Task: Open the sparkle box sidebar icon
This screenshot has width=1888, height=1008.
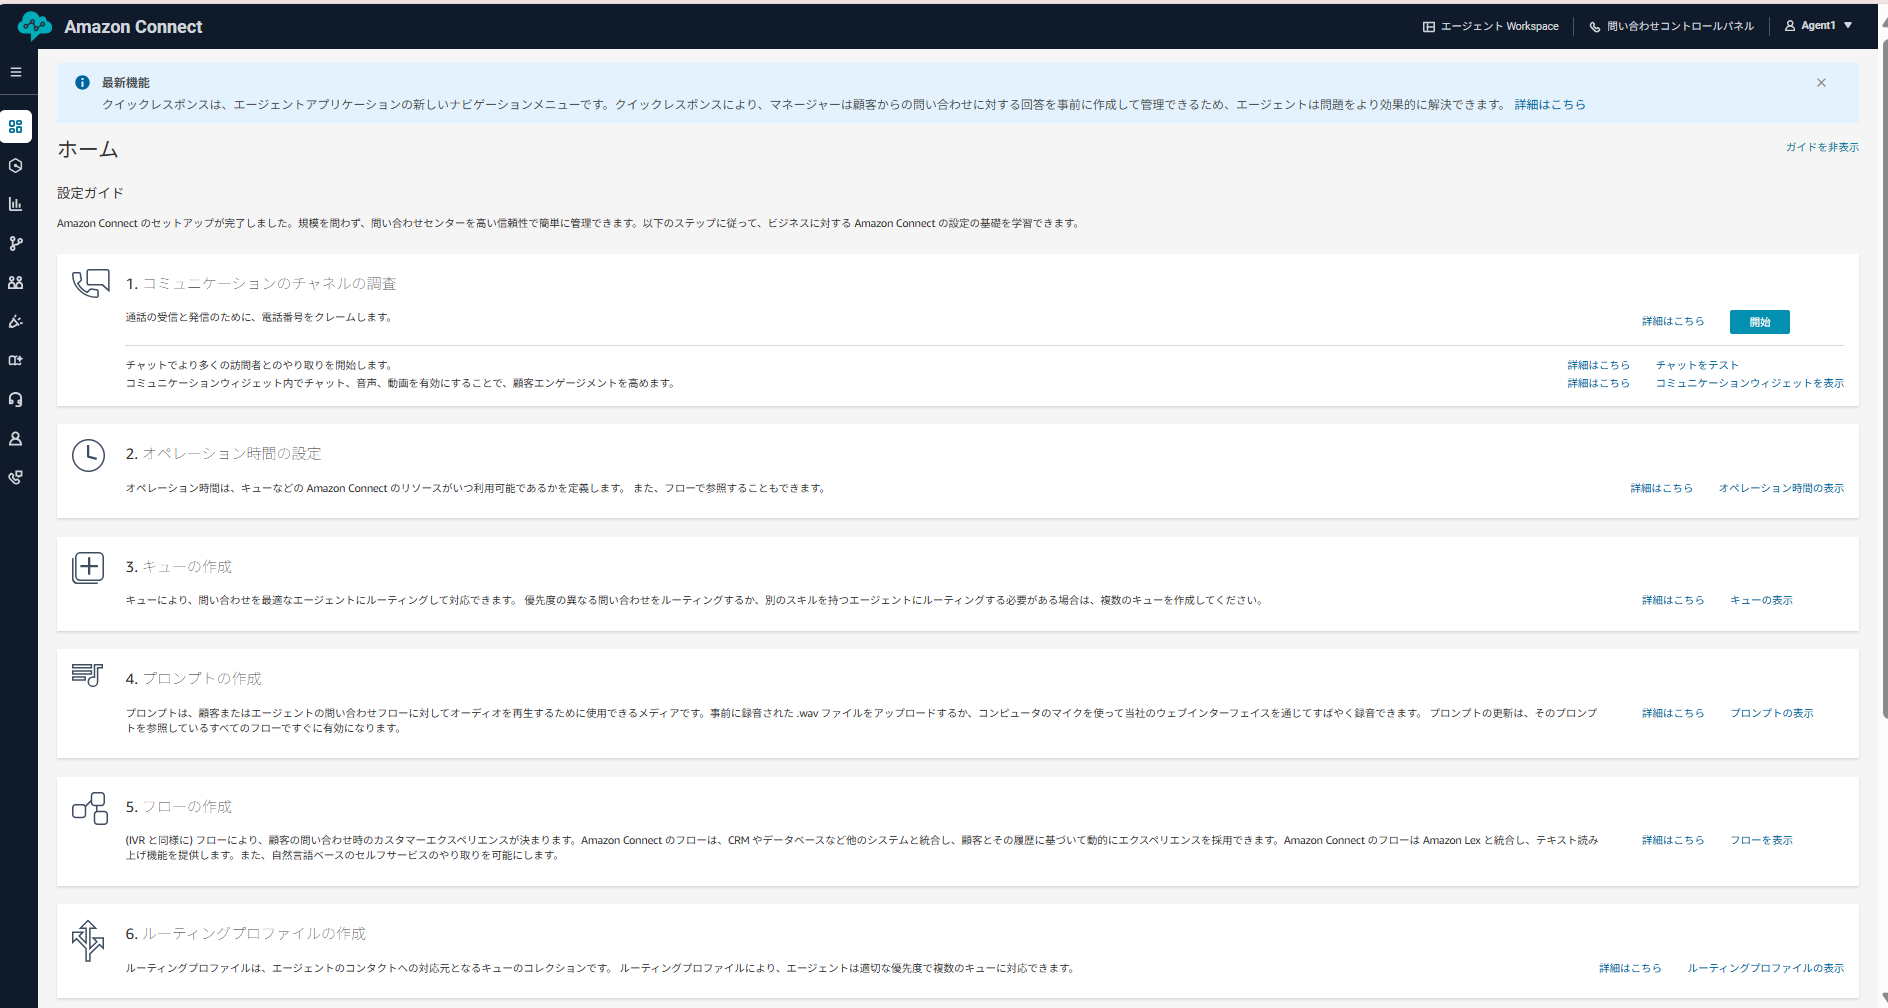Action: pyautogui.click(x=16, y=360)
